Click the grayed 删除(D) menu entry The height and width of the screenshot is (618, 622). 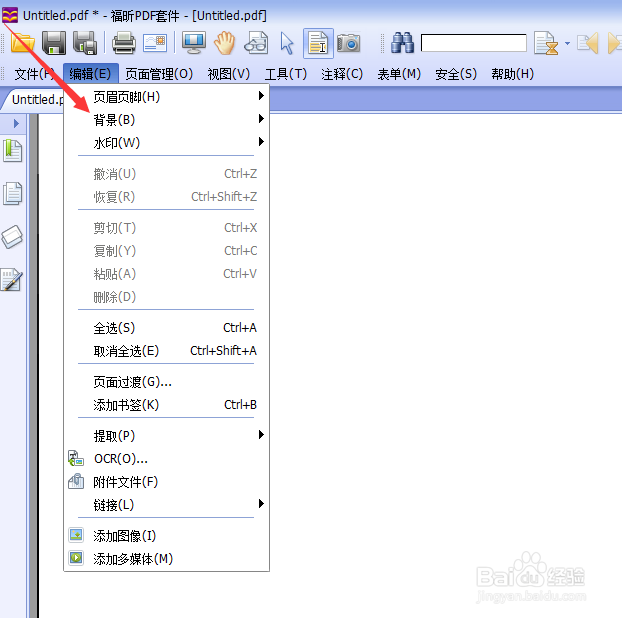pos(167,297)
